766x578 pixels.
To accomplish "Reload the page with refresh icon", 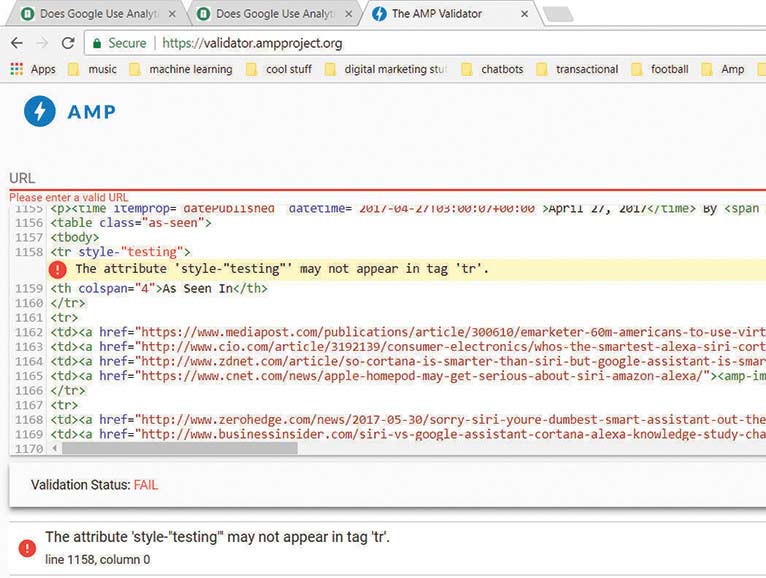I will 68,43.
